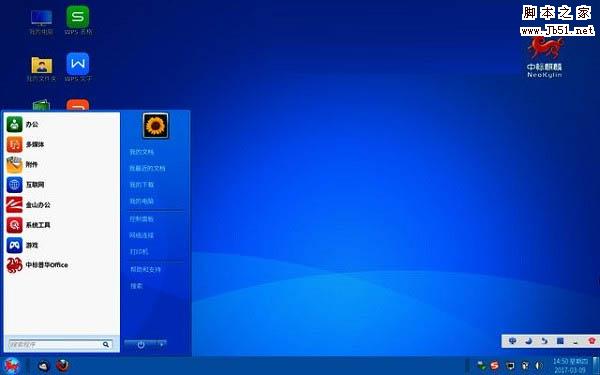Open the green WPS 表格 desktop icon
The image size is (600, 375).
click(x=78, y=21)
